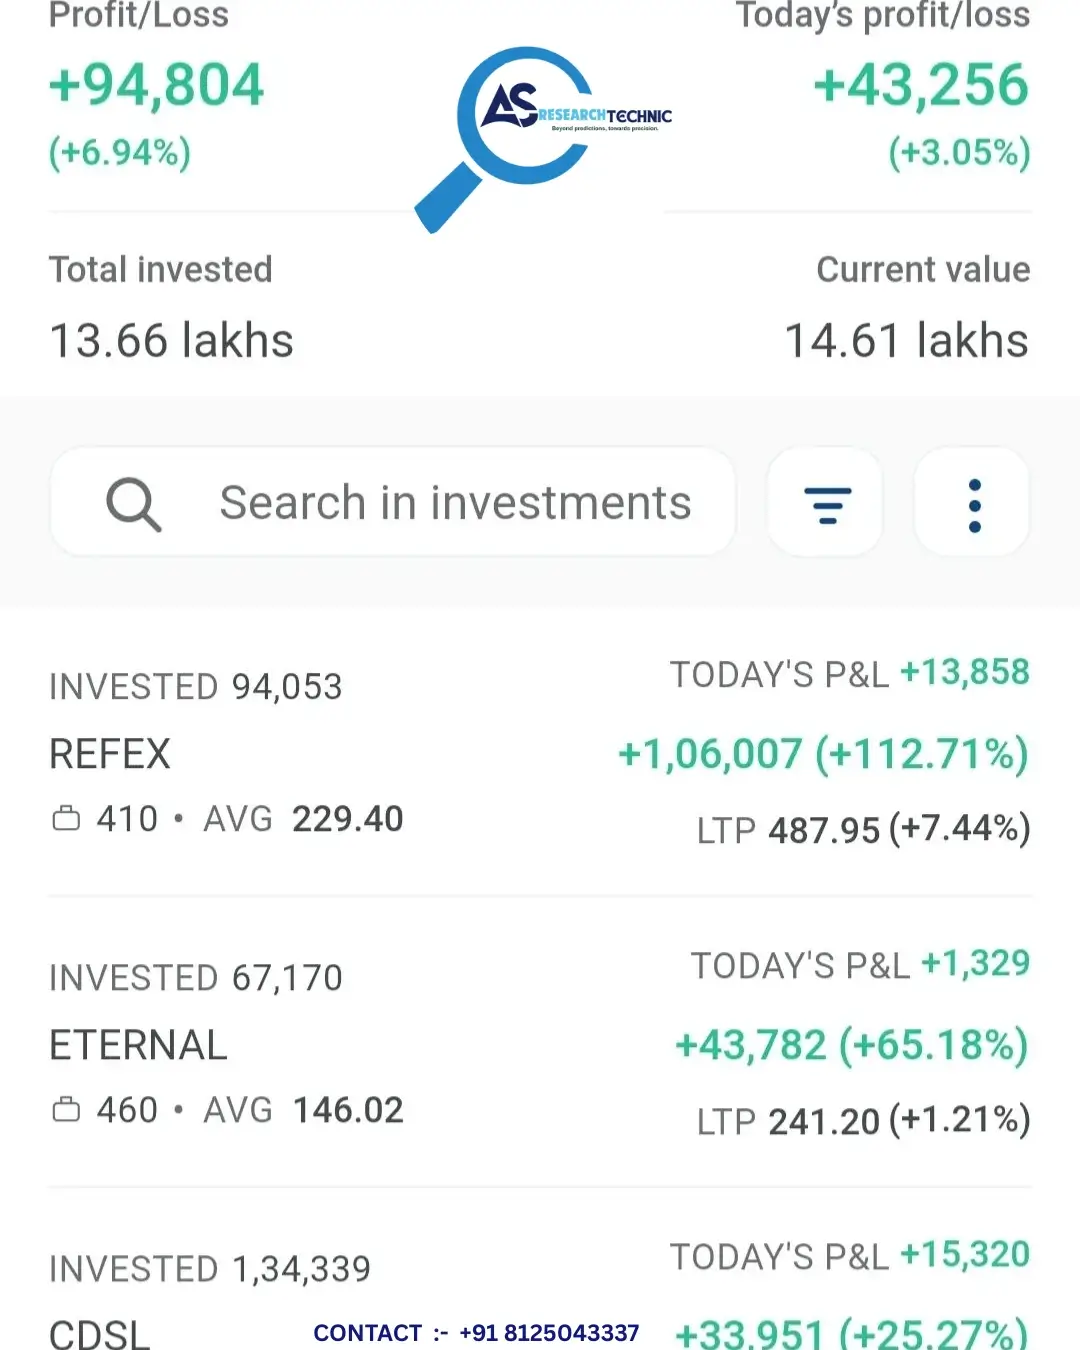Select Today's profit/loss +43,256 value
Image resolution: width=1080 pixels, height=1350 pixels.
click(x=921, y=85)
